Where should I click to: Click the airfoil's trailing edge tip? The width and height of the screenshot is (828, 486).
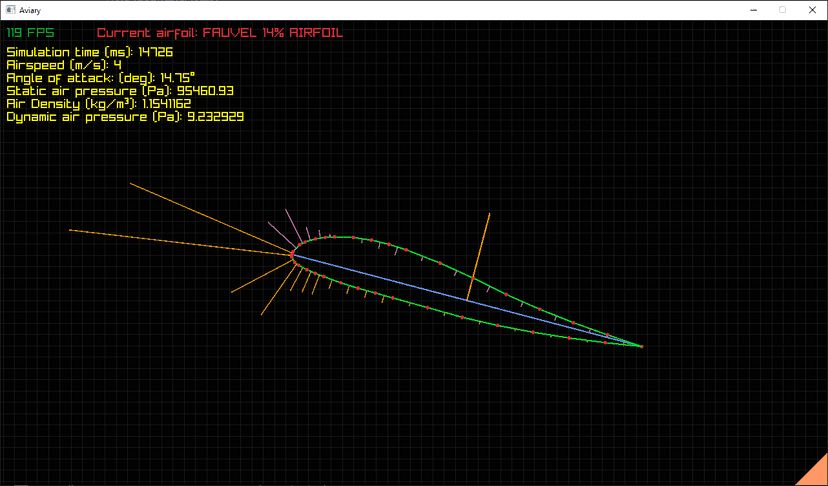(641, 346)
